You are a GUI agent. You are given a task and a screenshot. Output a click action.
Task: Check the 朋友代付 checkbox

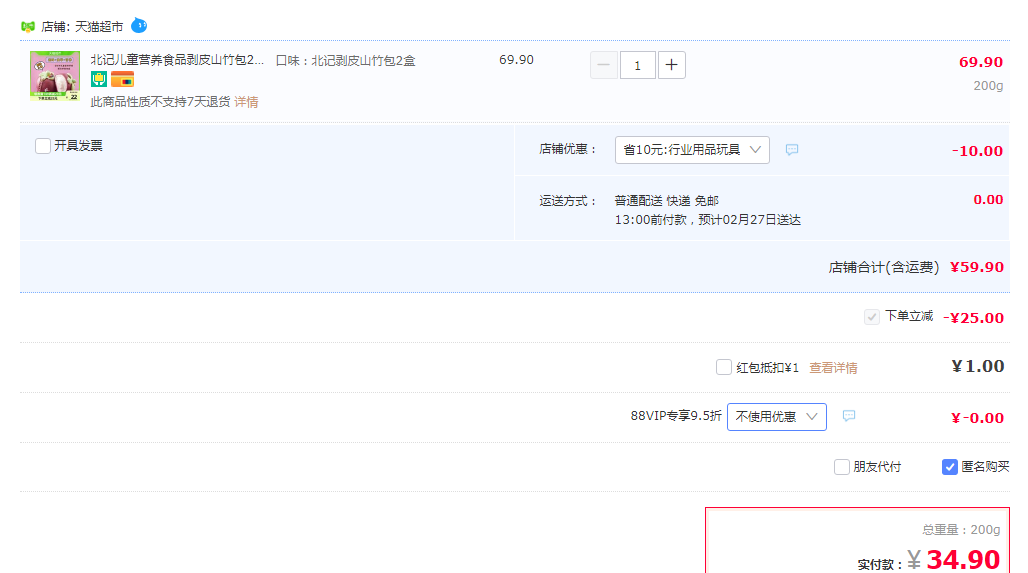point(842,467)
